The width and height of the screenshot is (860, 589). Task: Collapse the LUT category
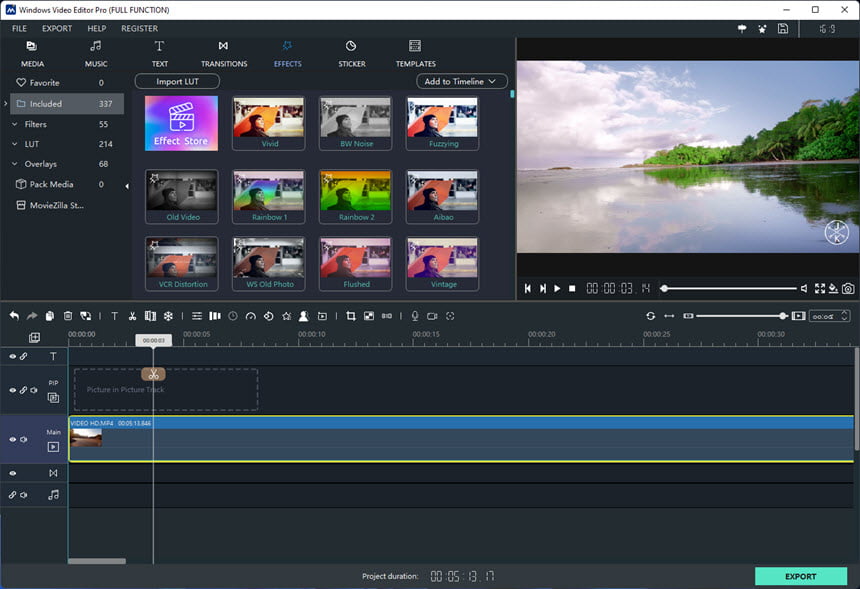click(x=15, y=144)
